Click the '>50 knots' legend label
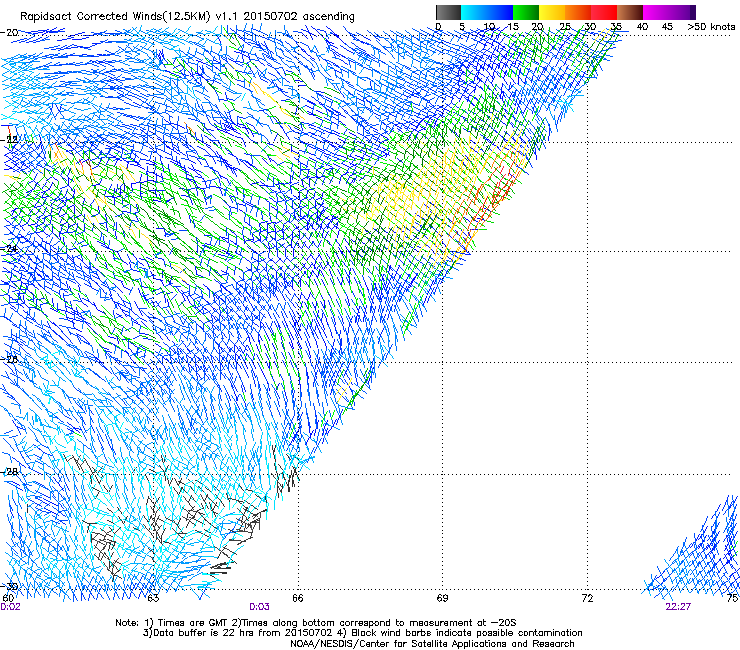 tap(711, 26)
